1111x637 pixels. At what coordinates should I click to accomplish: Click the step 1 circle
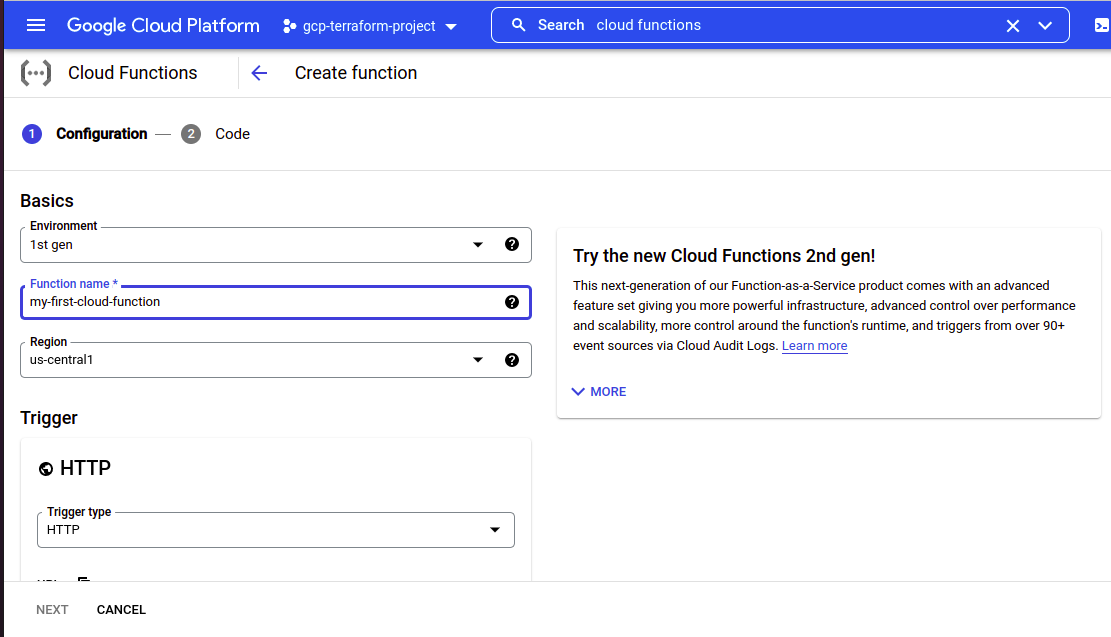(x=32, y=134)
